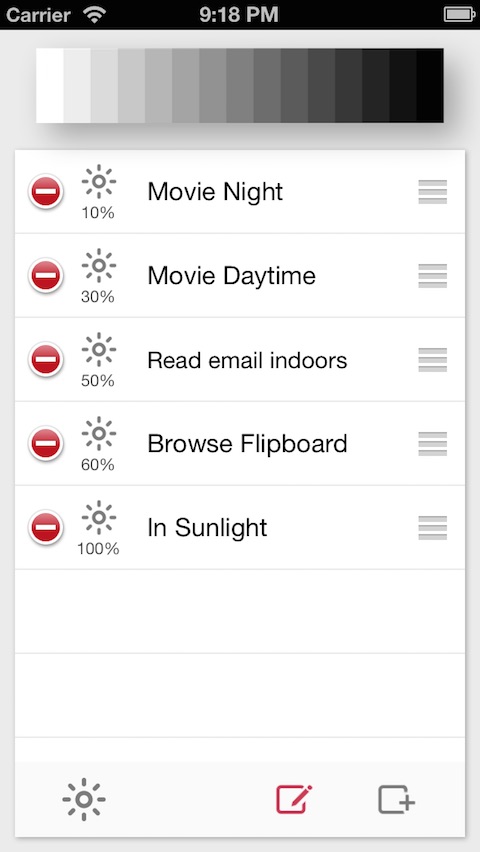Tap the red delete button for Movie Night
The image size is (480, 852).
[46, 191]
